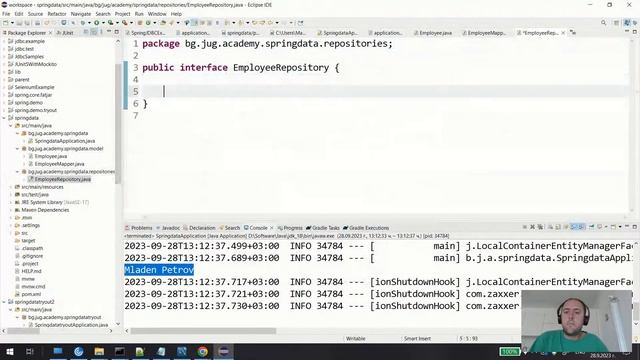Open the Run button dropdown arrow
640x360 pixels.
[x=103, y=23]
